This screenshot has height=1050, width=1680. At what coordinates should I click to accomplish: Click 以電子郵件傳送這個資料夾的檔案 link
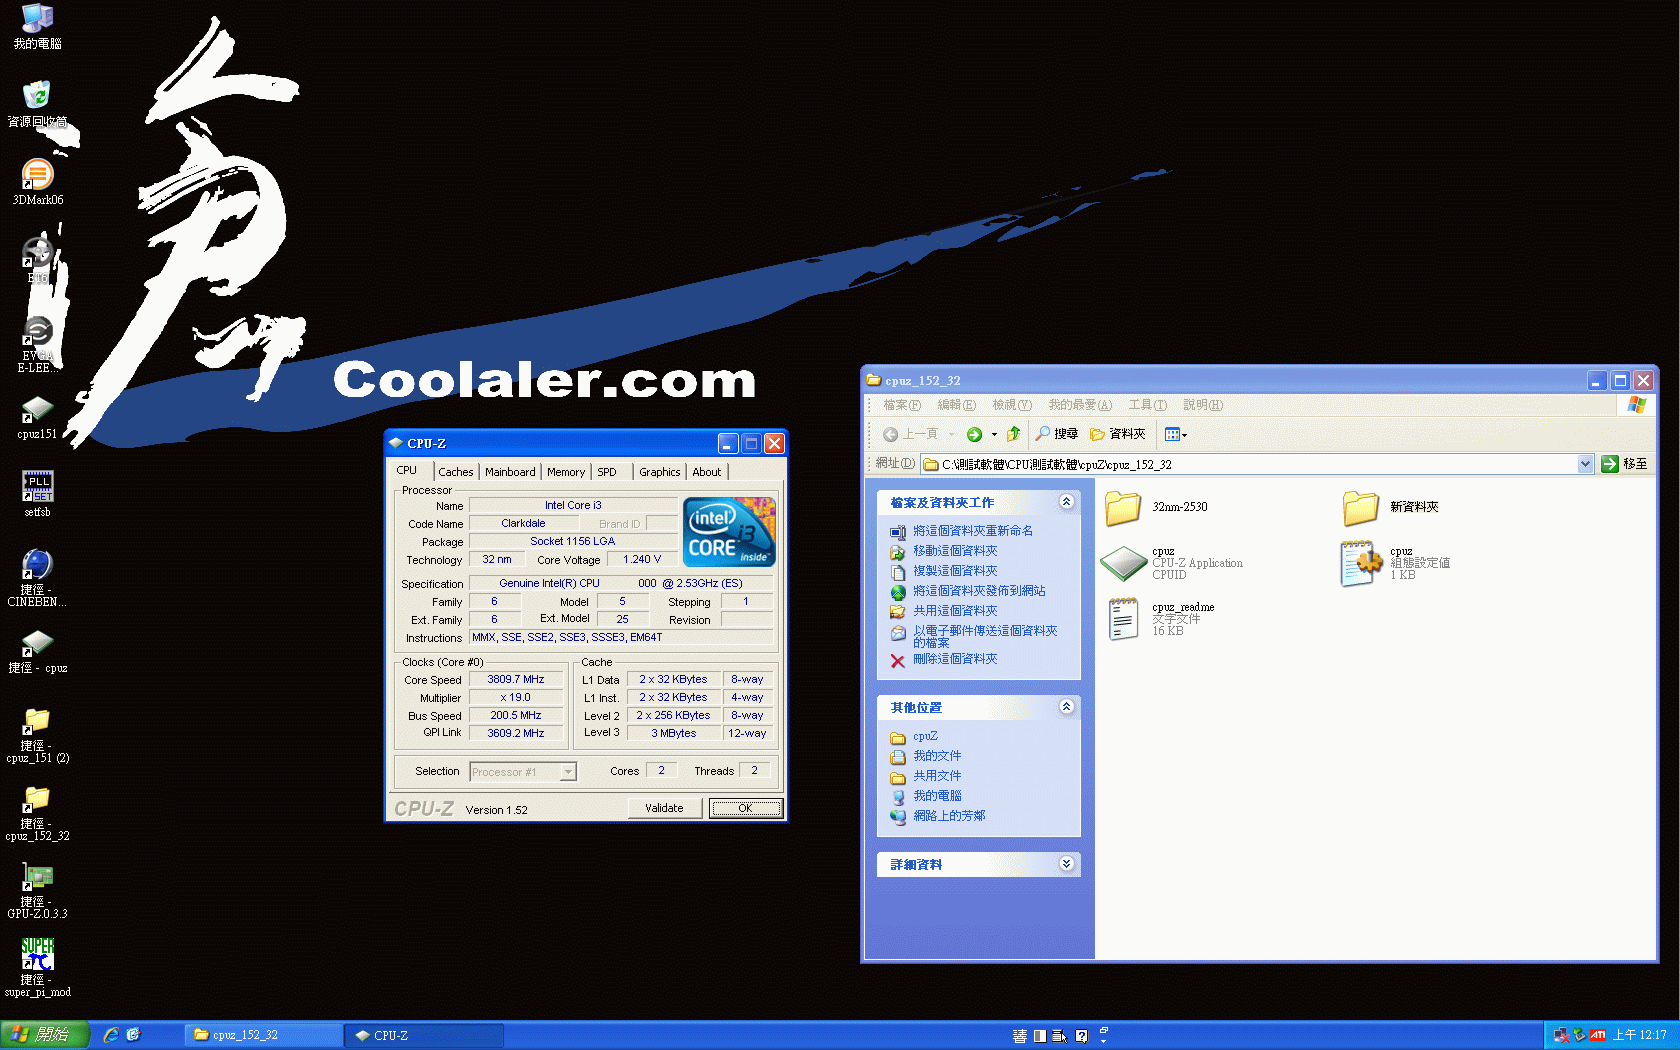pos(984,636)
